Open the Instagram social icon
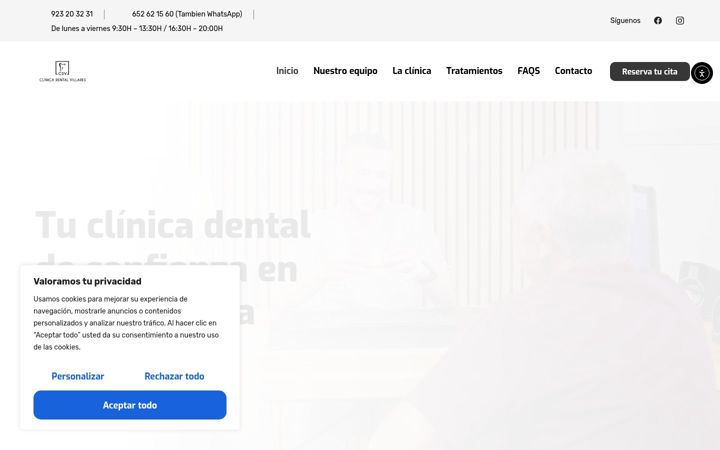720x450 pixels. (x=680, y=20)
